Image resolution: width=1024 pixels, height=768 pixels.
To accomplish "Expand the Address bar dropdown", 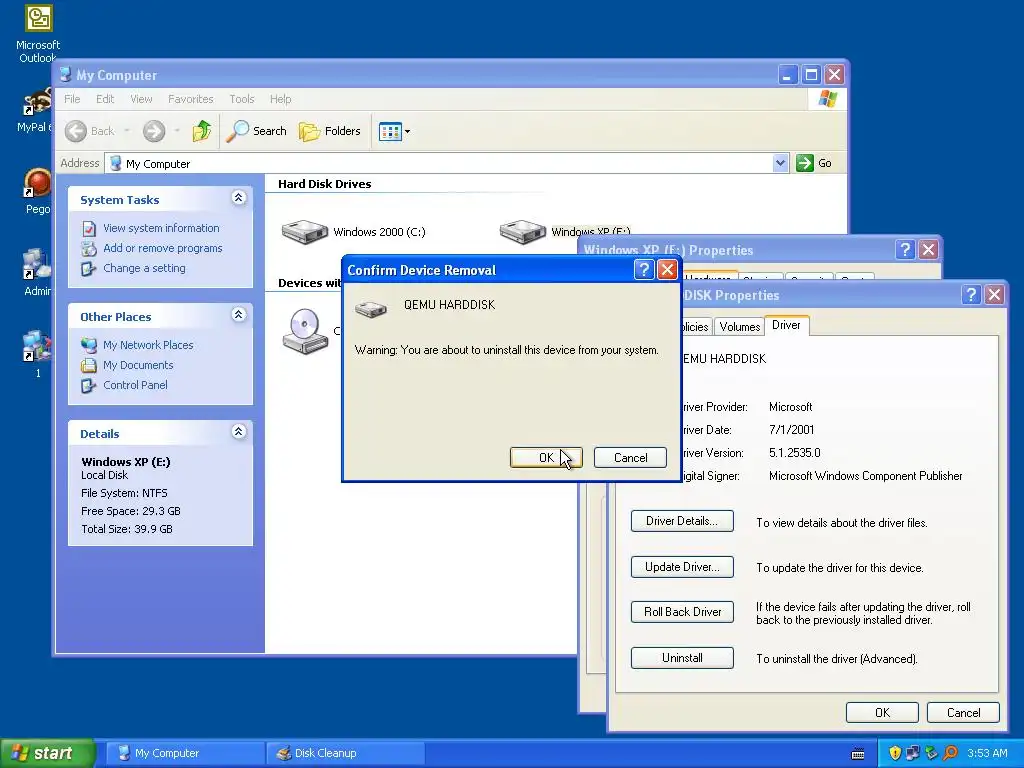I will click(780, 163).
